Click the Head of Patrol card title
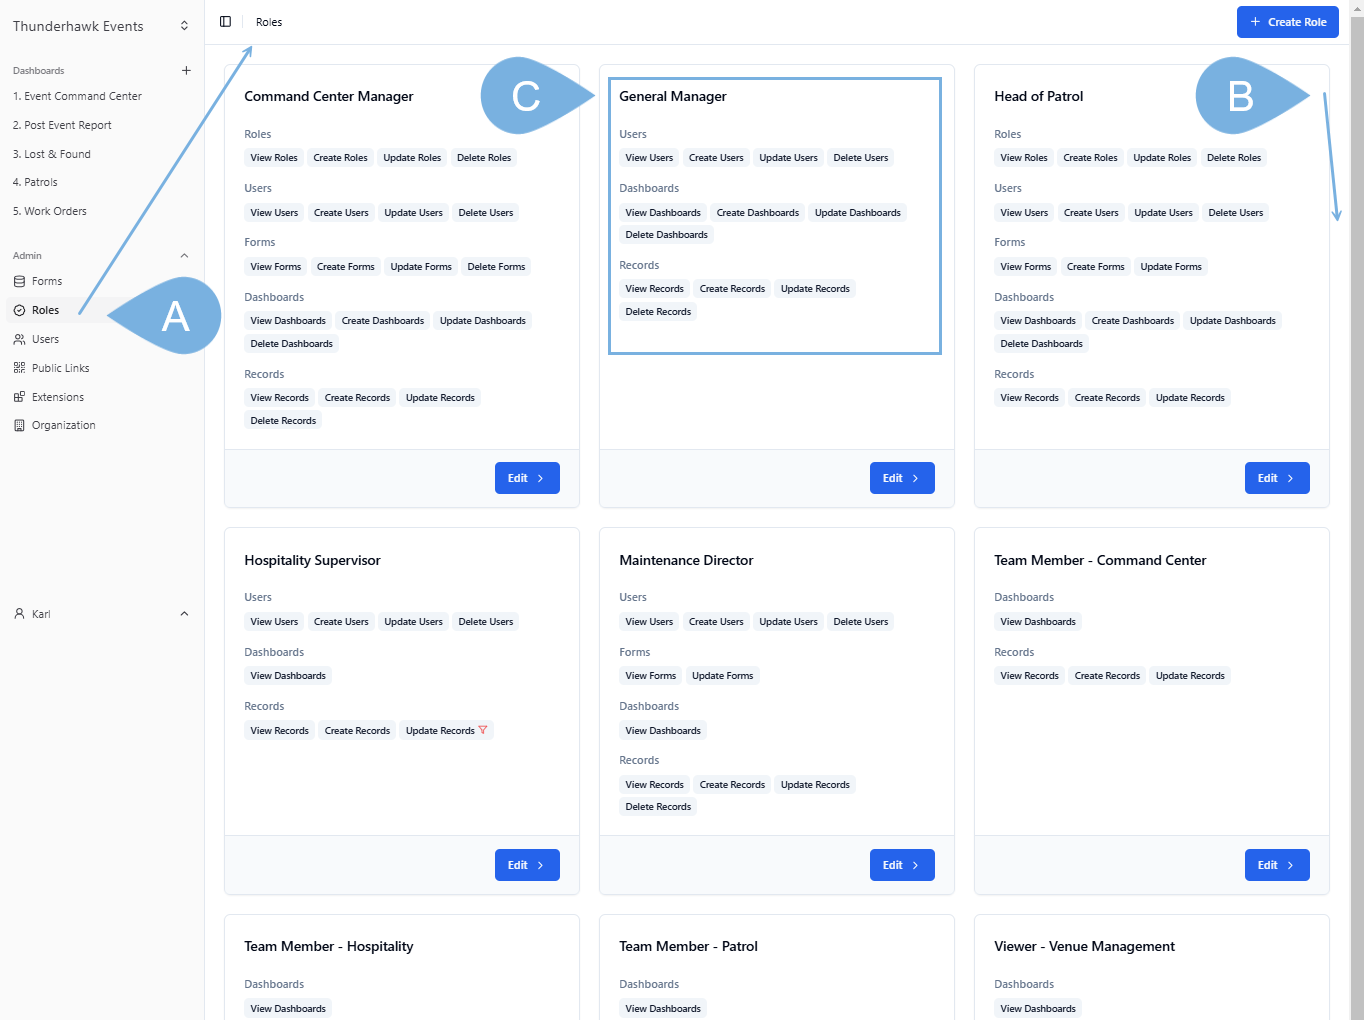This screenshot has width=1364, height=1020. click(x=1039, y=96)
